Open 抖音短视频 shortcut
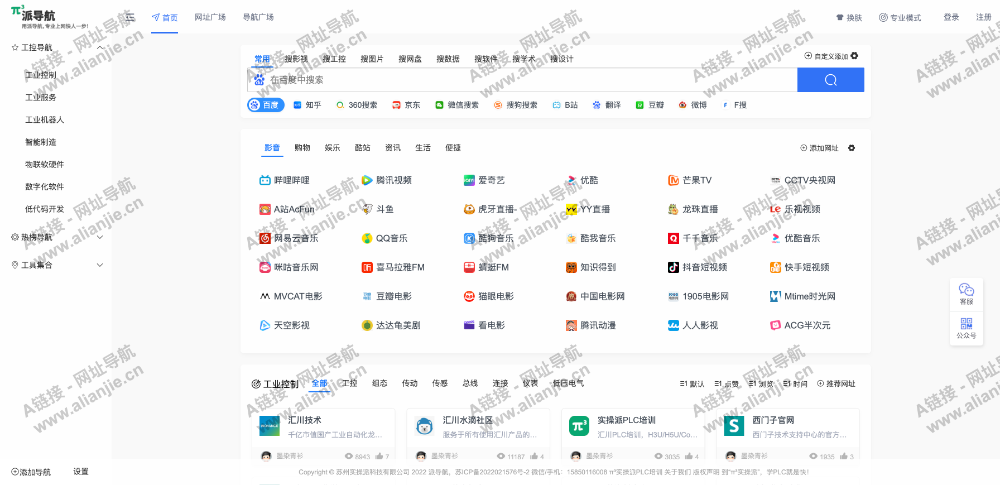 (x=697, y=267)
